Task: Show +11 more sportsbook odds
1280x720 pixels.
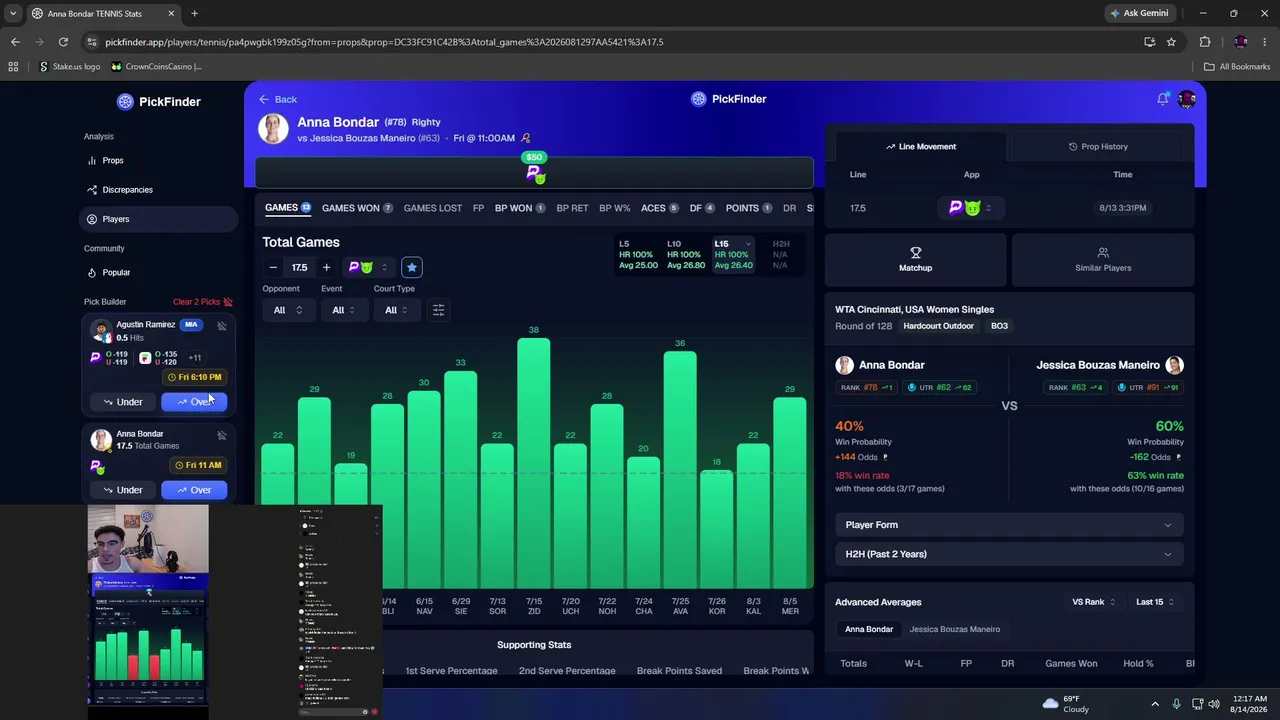Action: tap(194, 357)
